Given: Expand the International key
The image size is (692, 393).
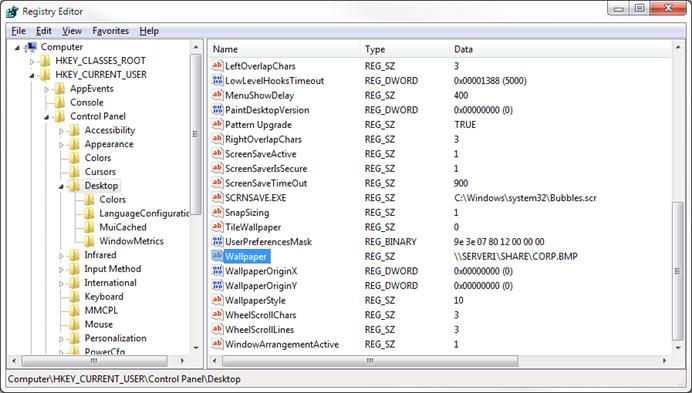Looking at the screenshot, I should click(x=61, y=283).
